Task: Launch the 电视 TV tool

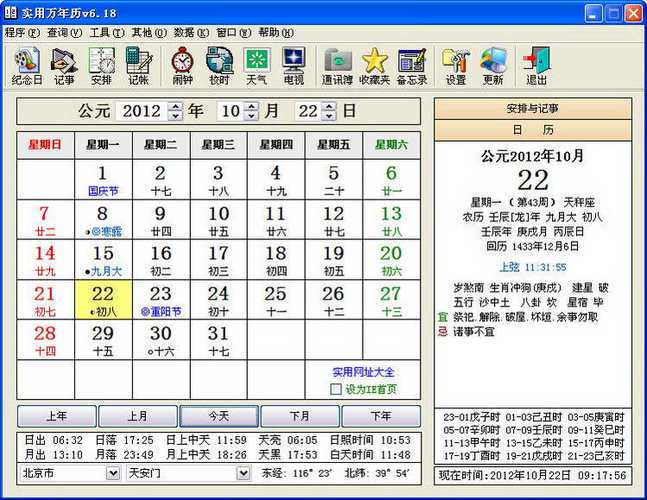Action: point(294,65)
